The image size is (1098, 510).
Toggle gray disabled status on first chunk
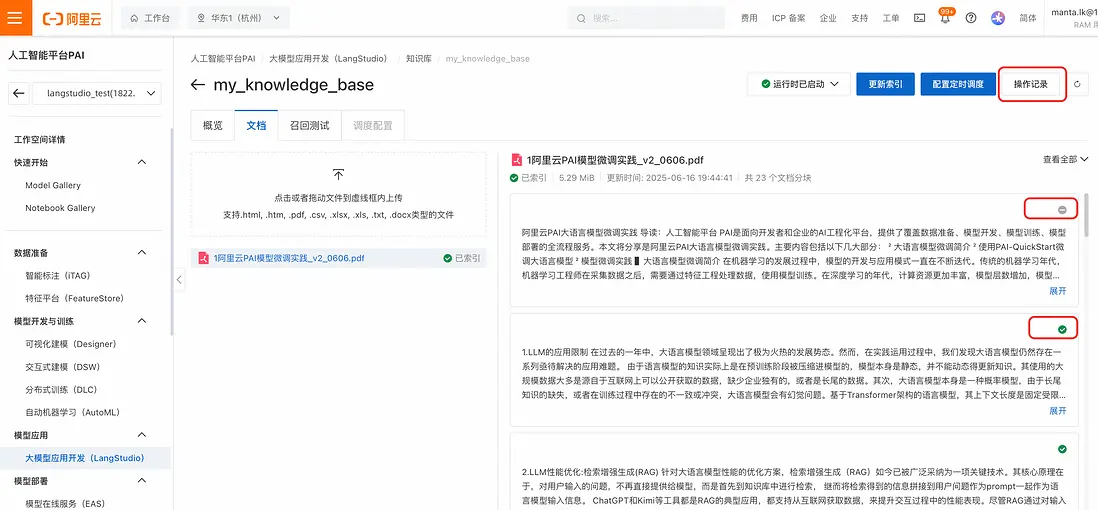(1061, 209)
